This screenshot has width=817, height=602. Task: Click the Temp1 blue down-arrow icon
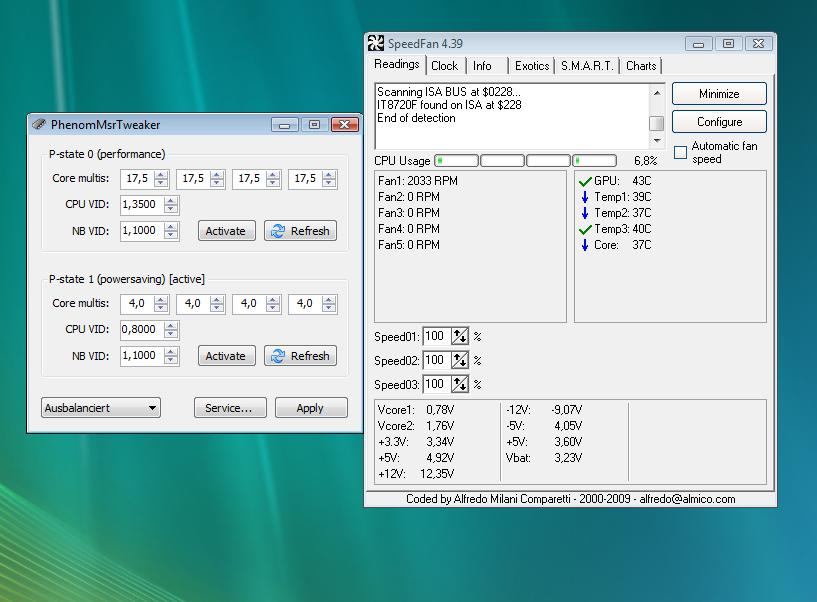click(x=585, y=197)
